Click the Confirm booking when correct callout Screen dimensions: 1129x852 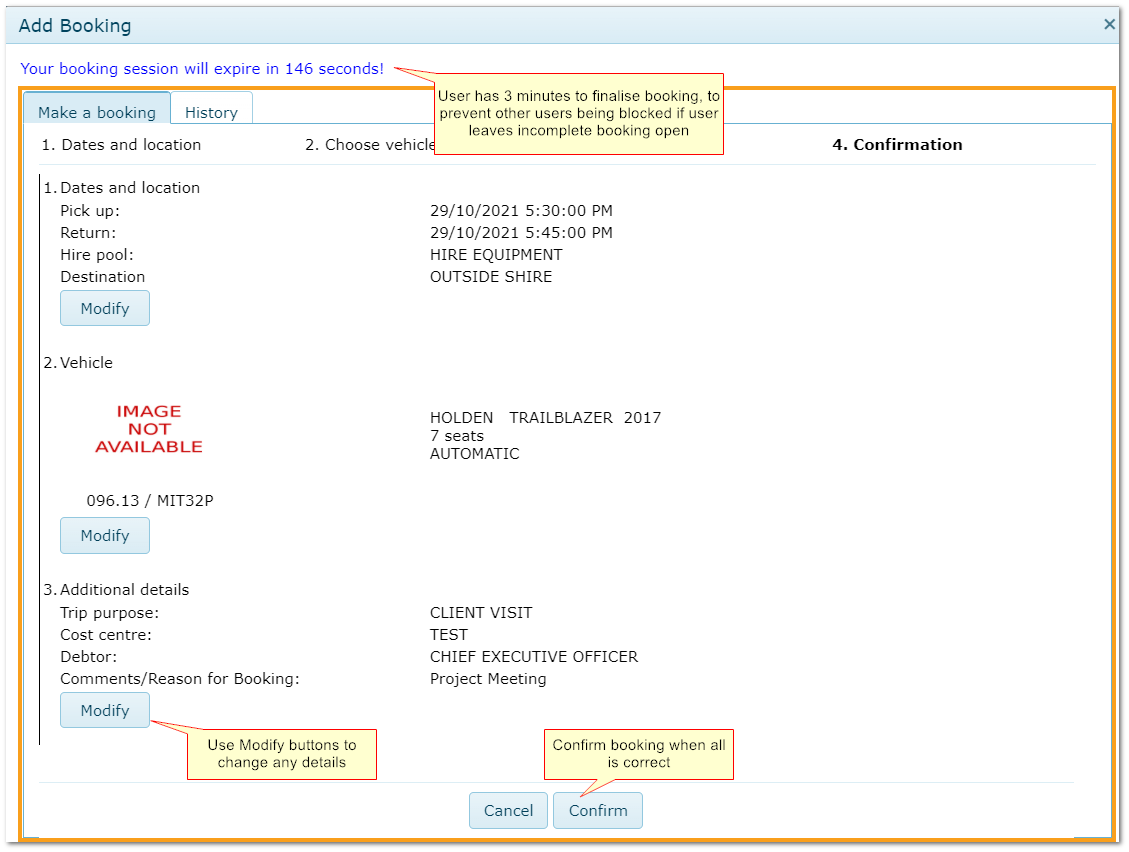coord(639,754)
